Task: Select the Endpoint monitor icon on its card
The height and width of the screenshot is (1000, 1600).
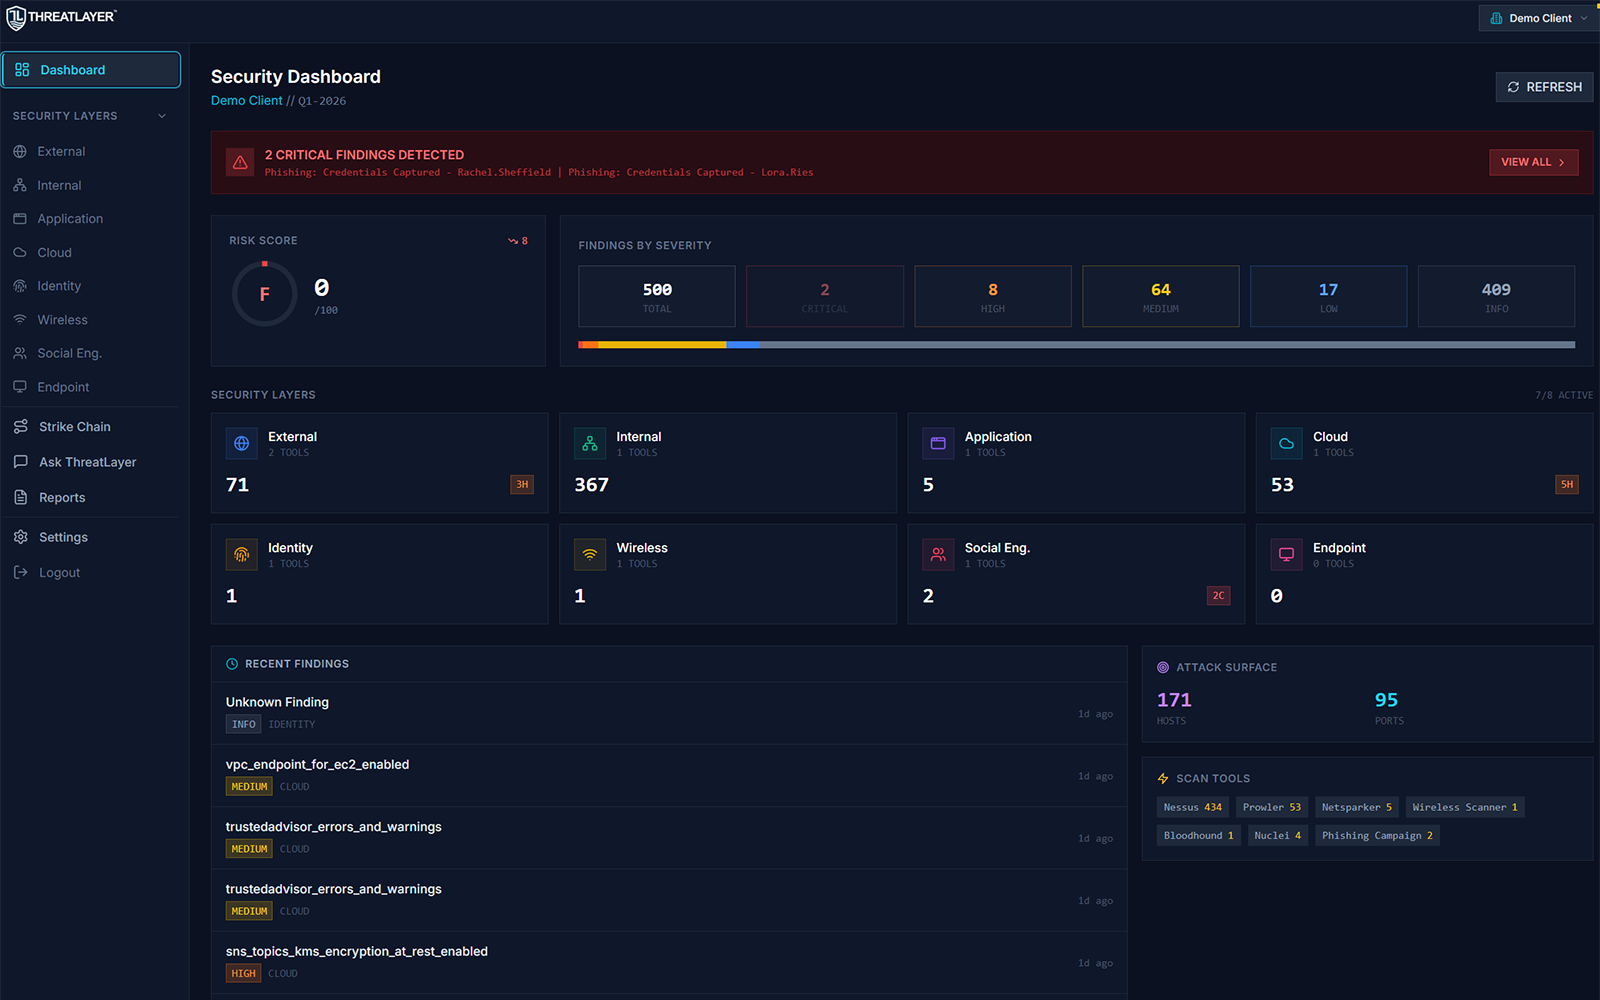Action: 1285,554
